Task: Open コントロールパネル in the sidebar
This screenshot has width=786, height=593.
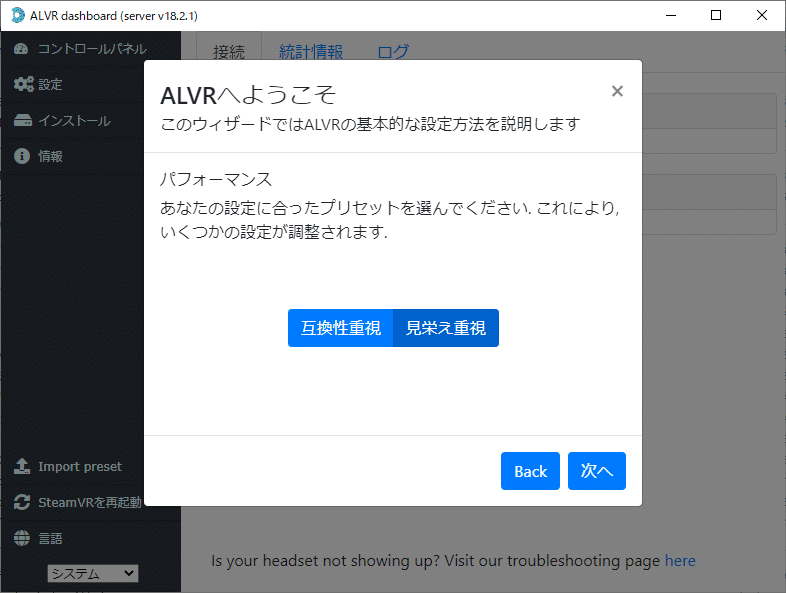Action: coord(91,49)
